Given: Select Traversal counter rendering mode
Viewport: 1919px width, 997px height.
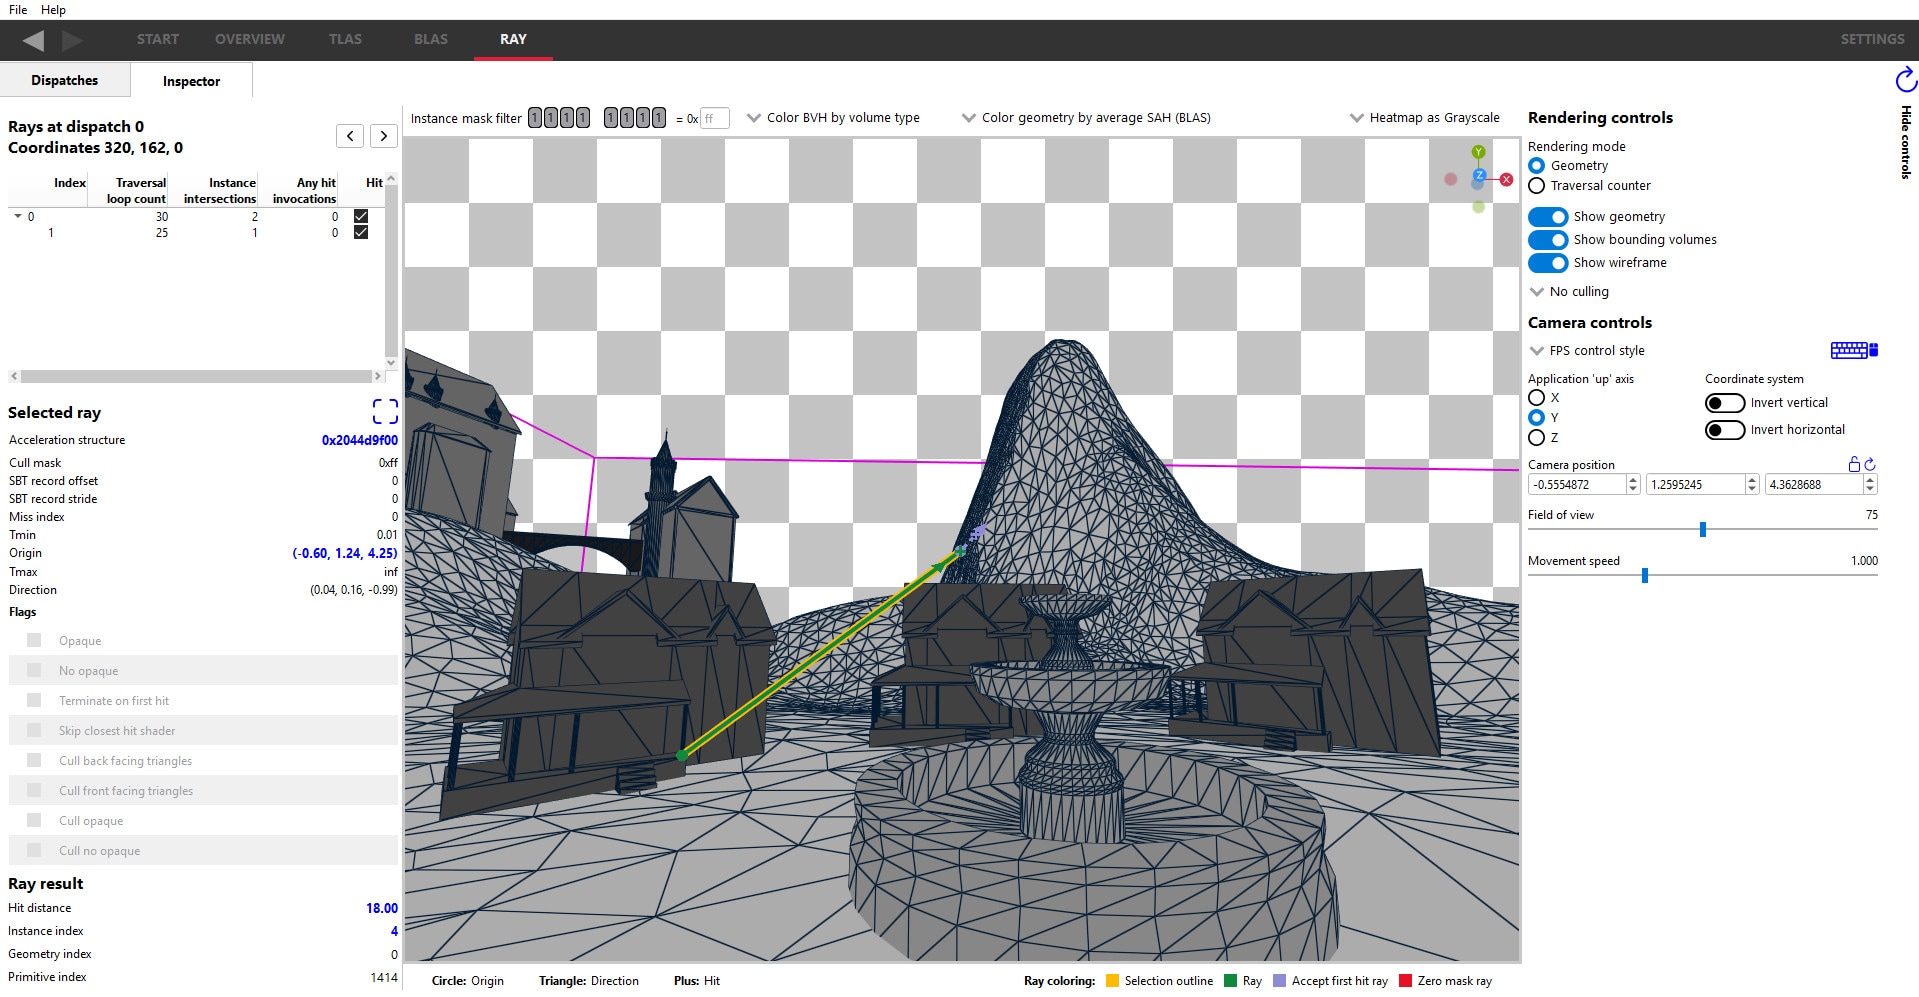Looking at the screenshot, I should (x=1537, y=186).
